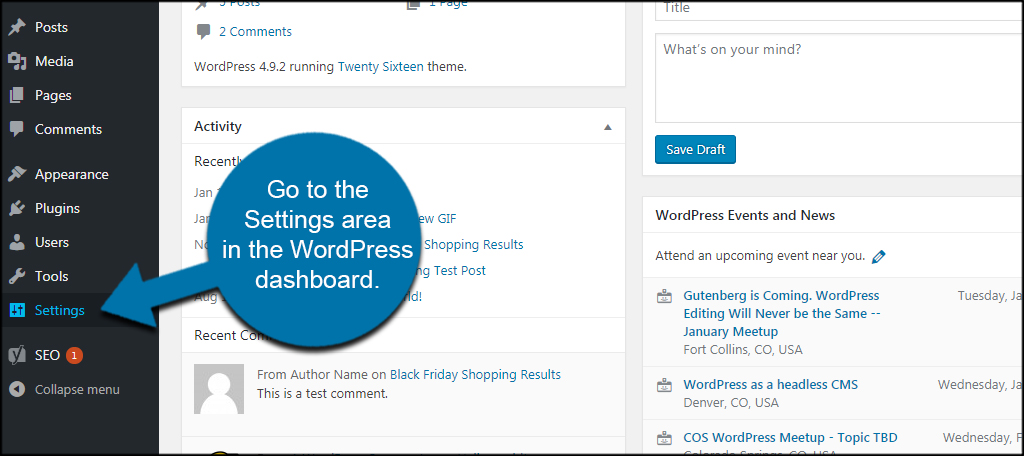Open the Users menu

click(52, 242)
